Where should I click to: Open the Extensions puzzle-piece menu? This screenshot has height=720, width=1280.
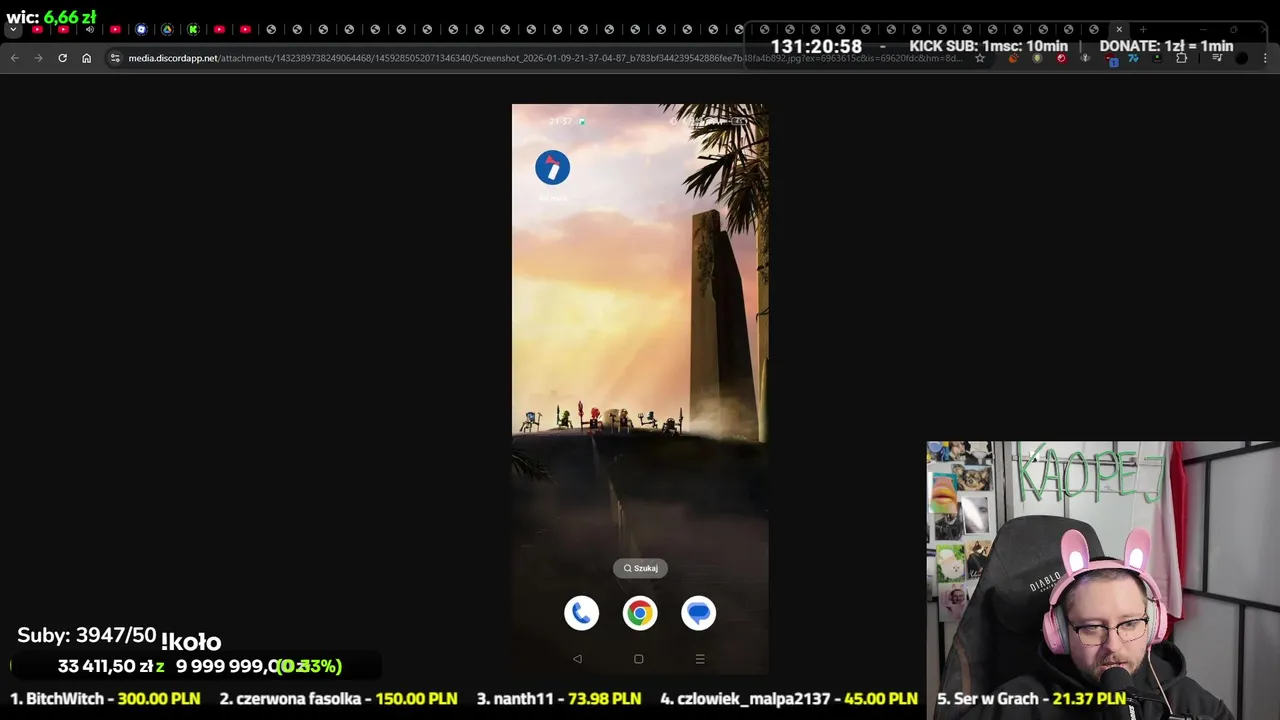point(1181,58)
